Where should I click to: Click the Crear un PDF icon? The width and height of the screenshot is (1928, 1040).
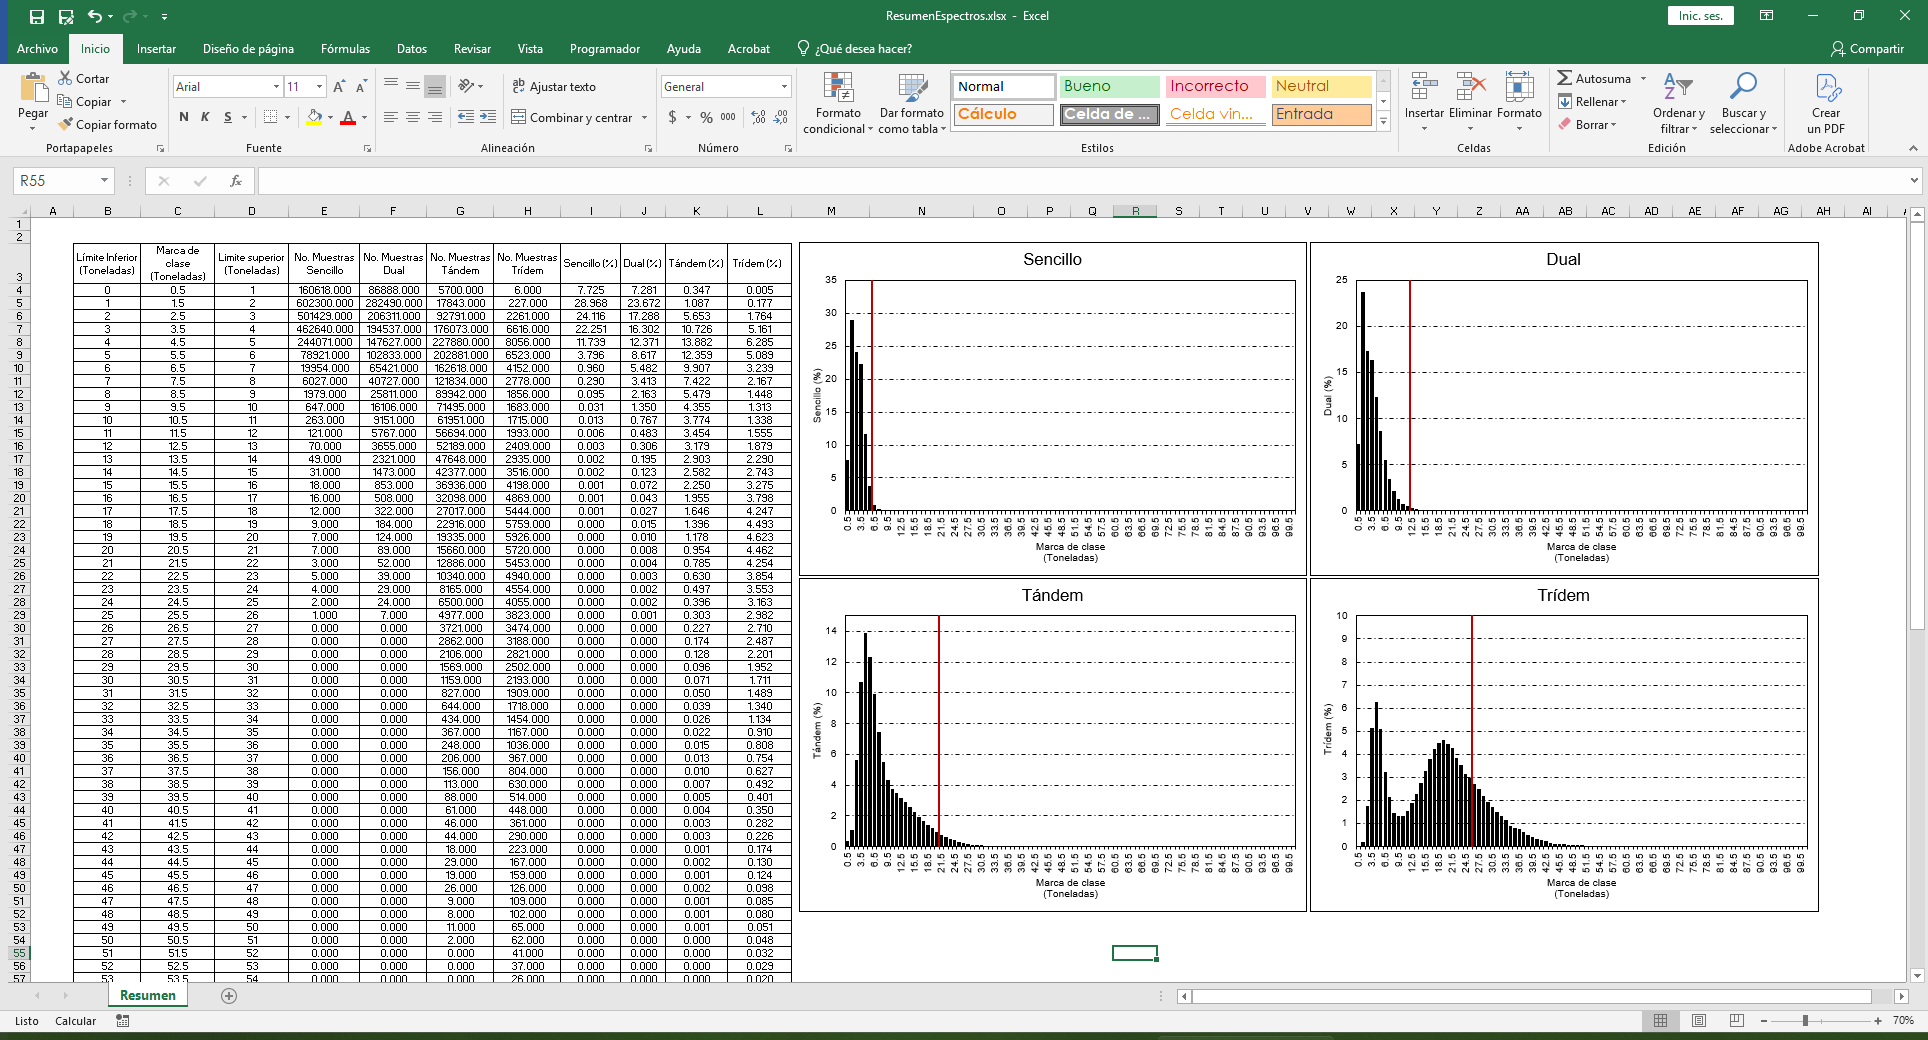1826,89
